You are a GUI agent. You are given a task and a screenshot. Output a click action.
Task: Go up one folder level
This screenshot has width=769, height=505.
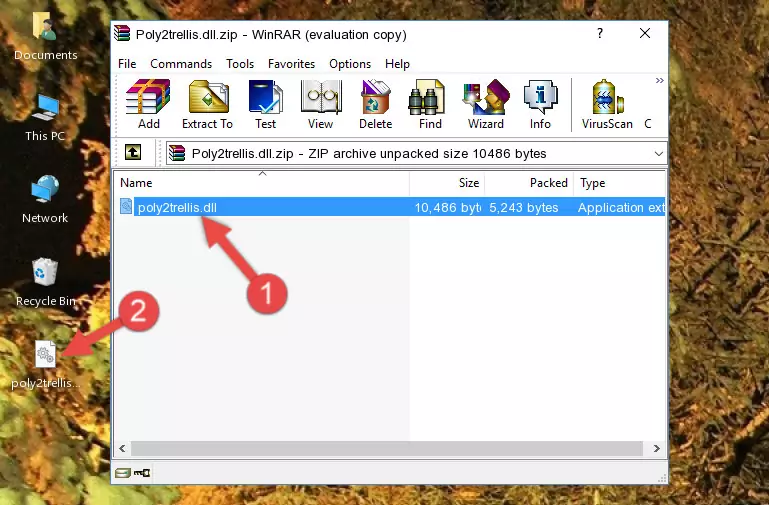click(133, 152)
